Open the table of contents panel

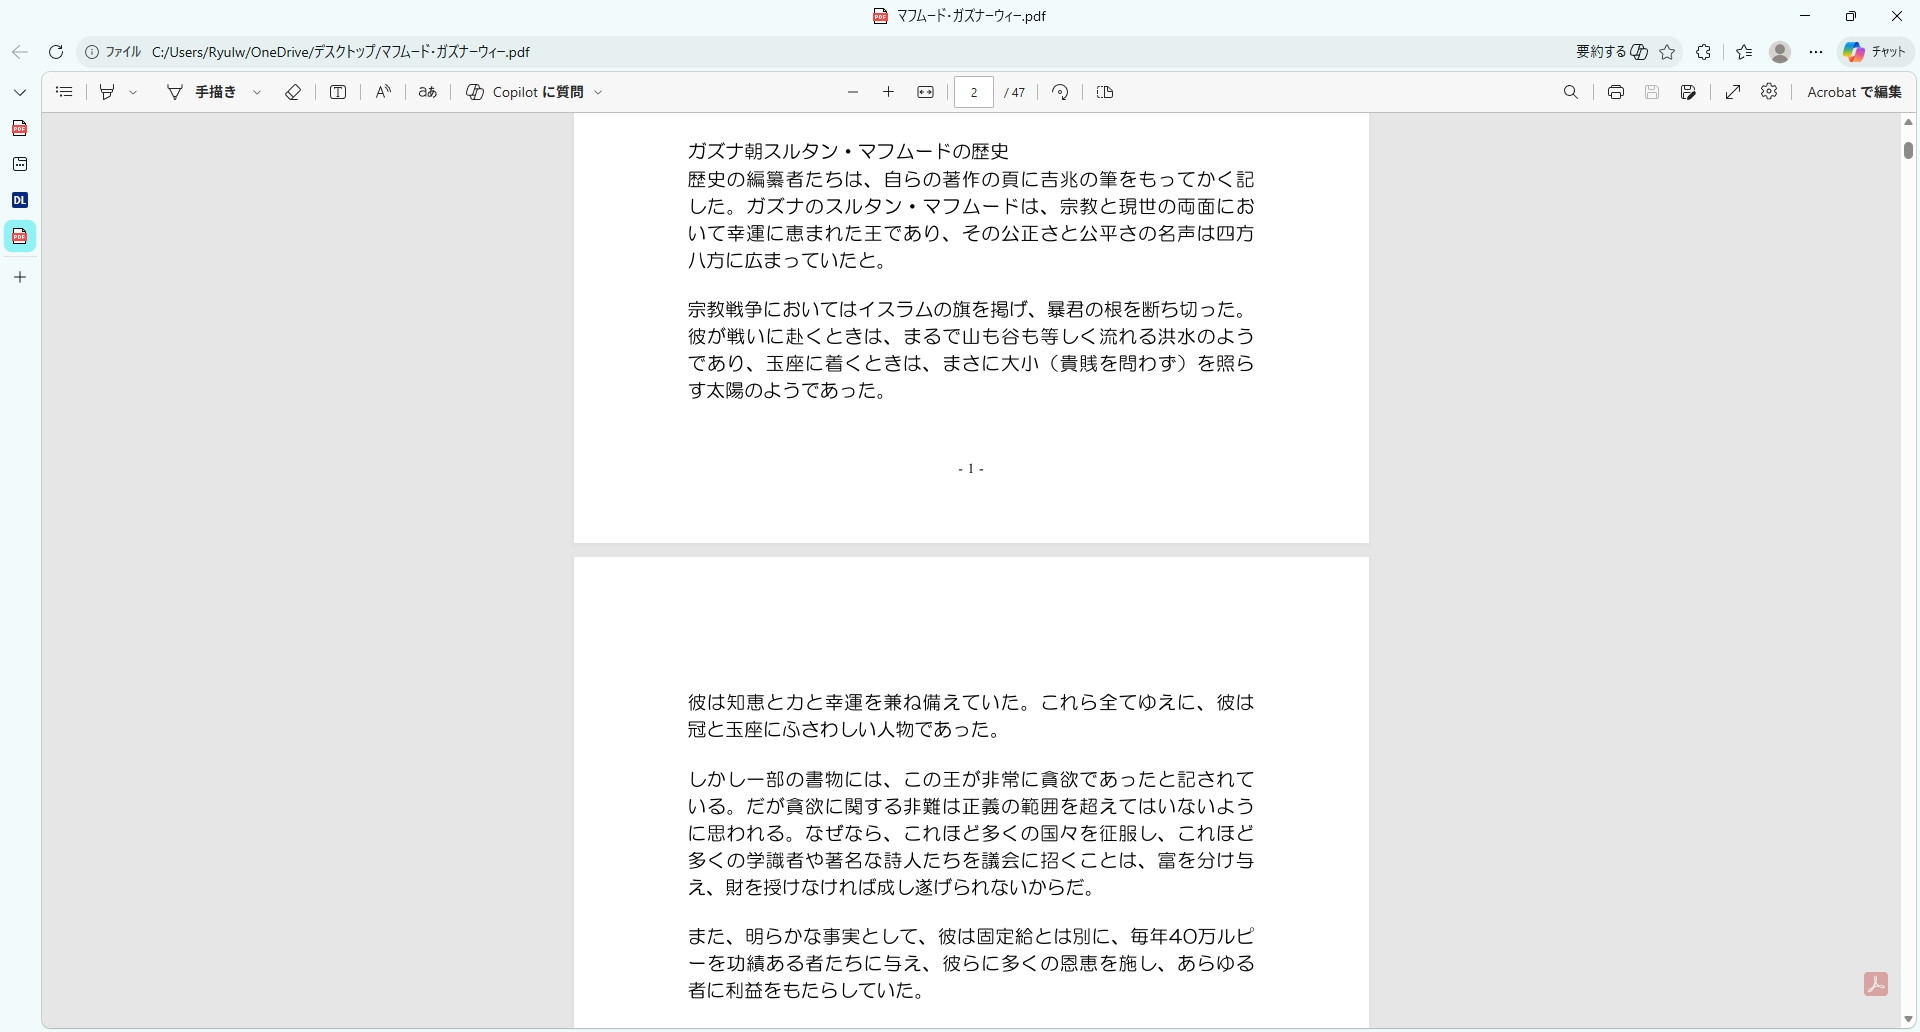[x=64, y=92]
